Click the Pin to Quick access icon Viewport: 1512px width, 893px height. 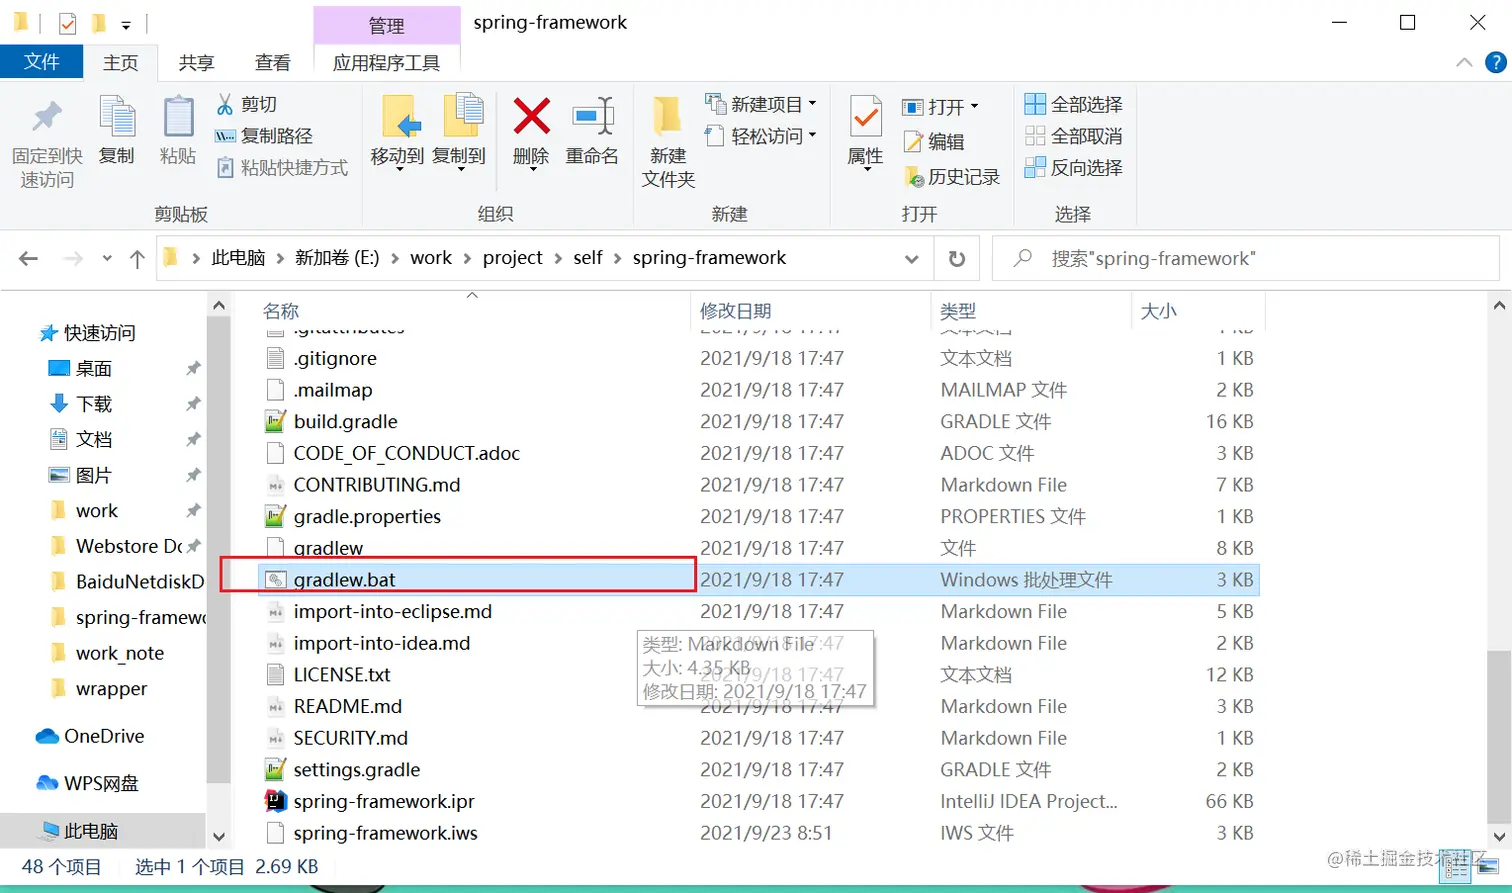[47, 118]
